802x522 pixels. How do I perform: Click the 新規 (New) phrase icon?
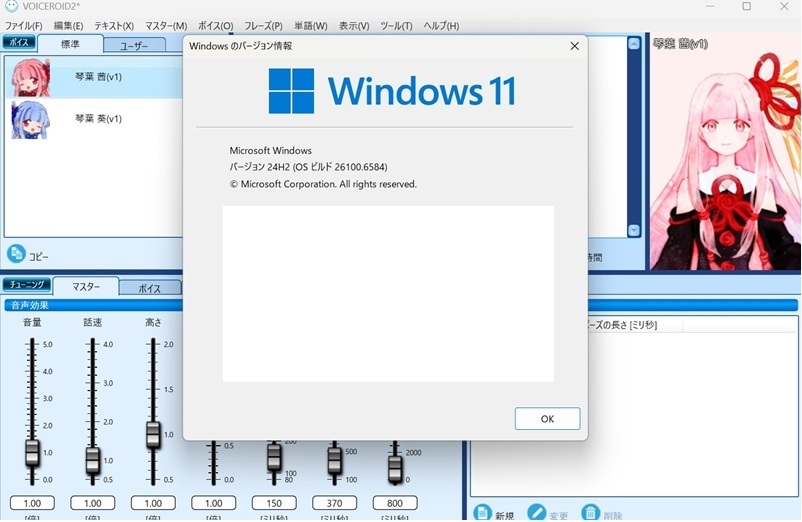tap(482, 512)
